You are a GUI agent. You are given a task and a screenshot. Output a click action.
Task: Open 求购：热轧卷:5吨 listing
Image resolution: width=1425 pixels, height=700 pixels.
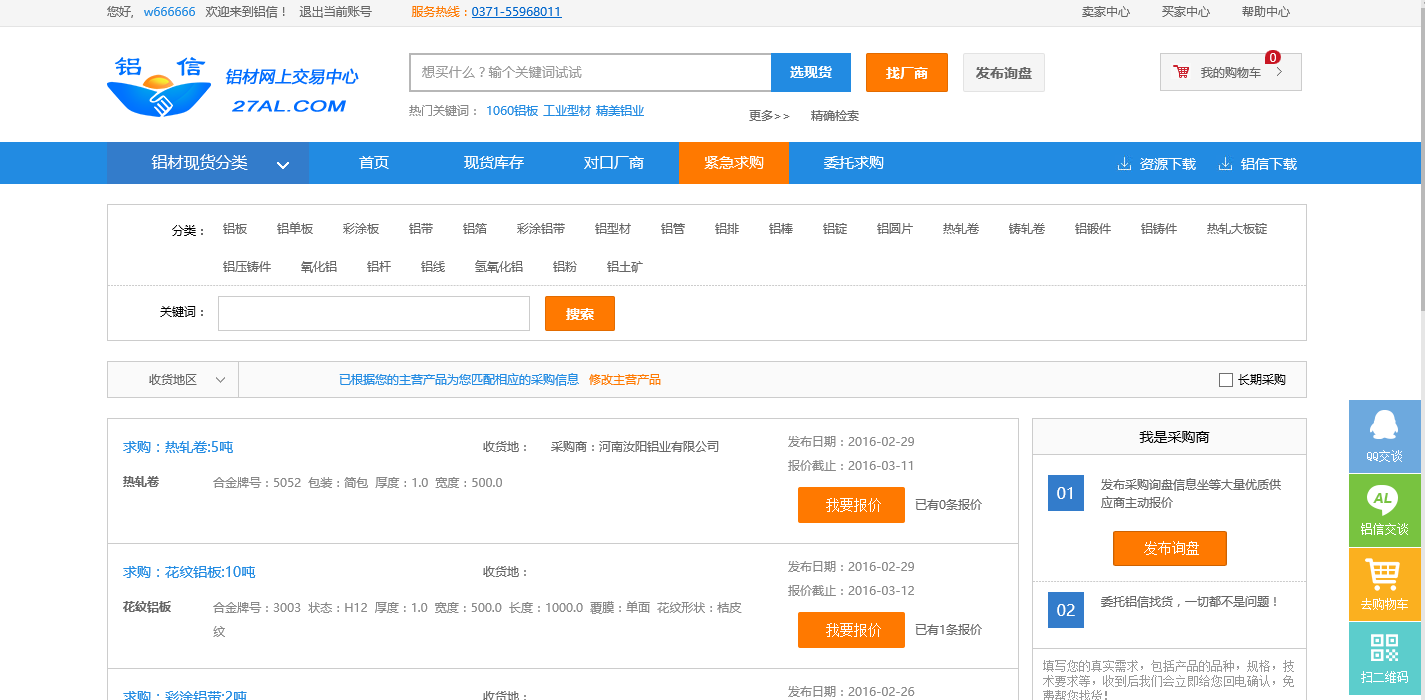pos(178,447)
